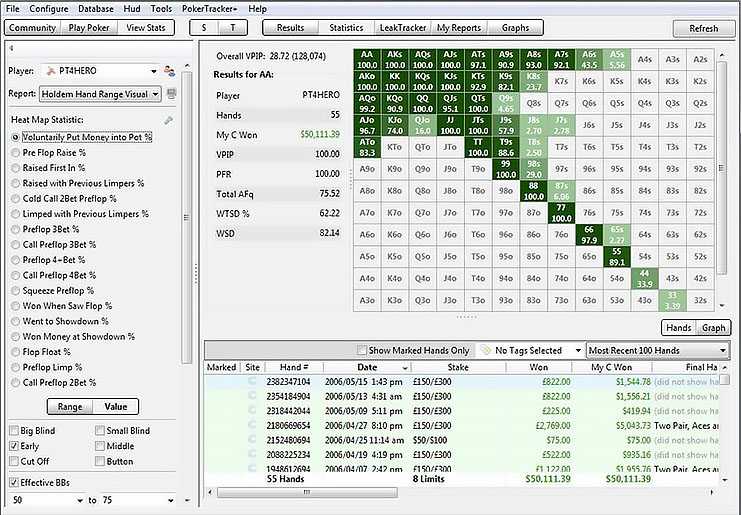Open the File menu
This screenshot has width=741, height=515.
[x=13, y=9]
